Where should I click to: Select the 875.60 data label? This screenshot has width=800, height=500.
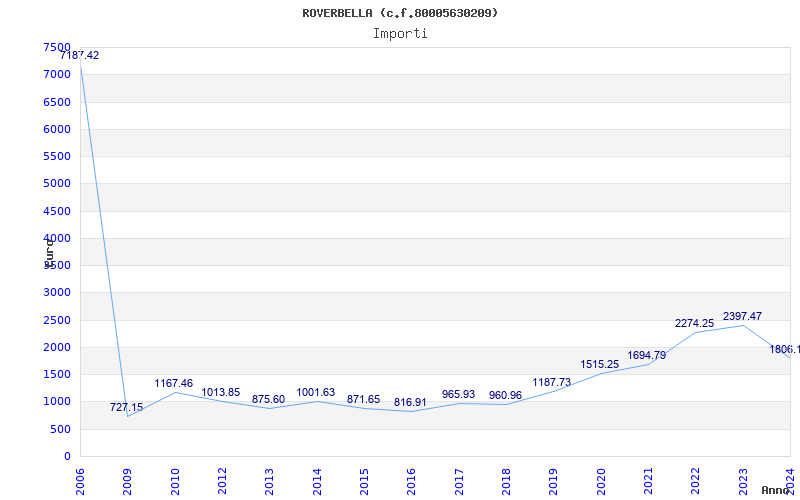pyautogui.click(x=268, y=399)
